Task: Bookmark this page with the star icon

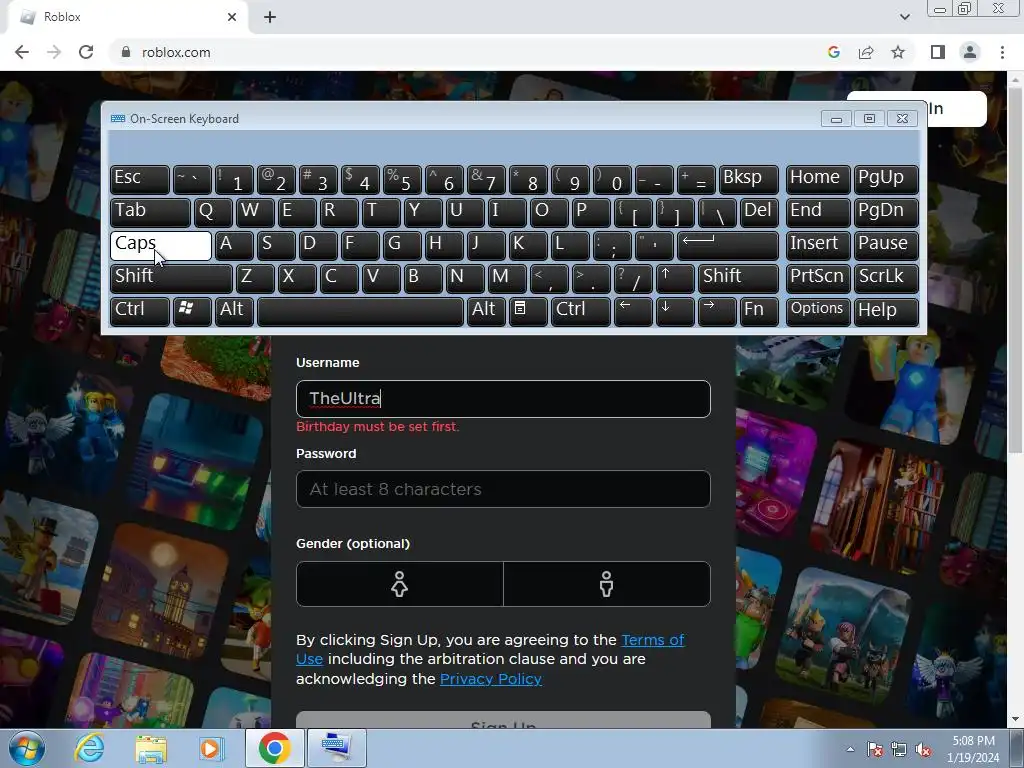Action: 898,52
